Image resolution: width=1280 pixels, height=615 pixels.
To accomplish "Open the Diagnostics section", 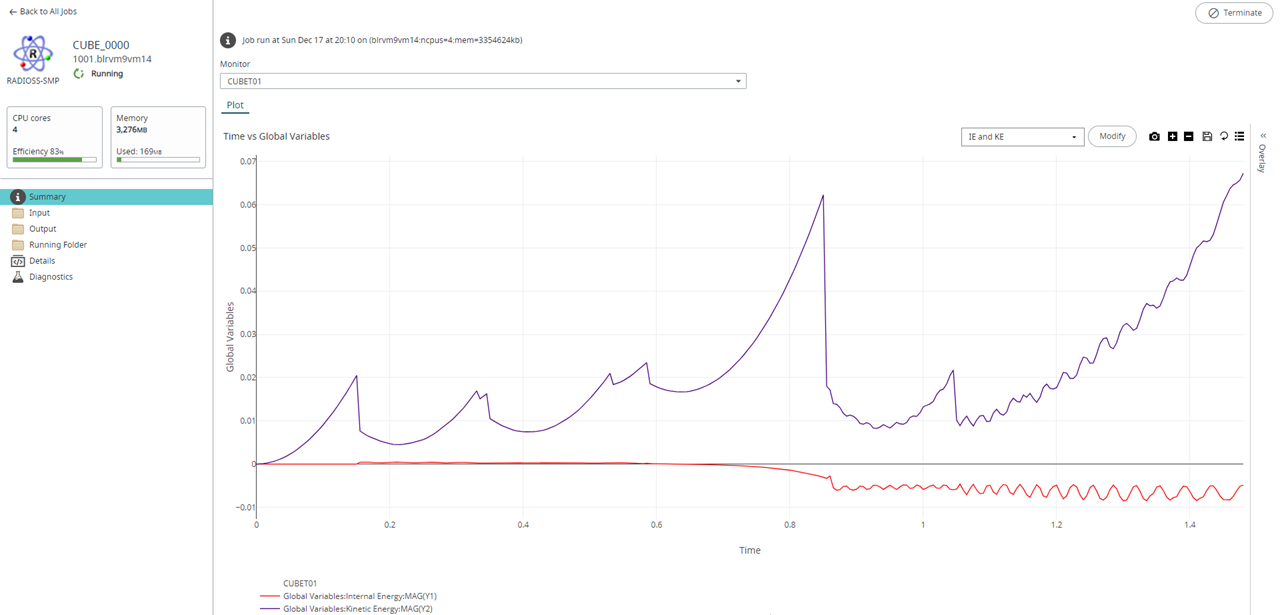I will pyautogui.click(x=50, y=277).
